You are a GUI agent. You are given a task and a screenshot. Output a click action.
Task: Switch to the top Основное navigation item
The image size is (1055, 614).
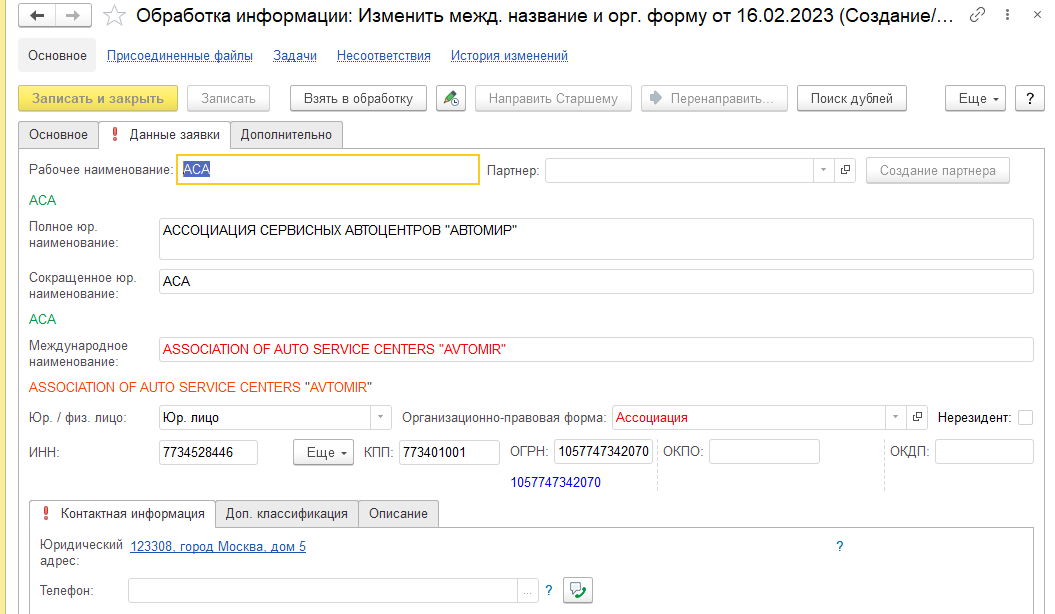click(57, 56)
